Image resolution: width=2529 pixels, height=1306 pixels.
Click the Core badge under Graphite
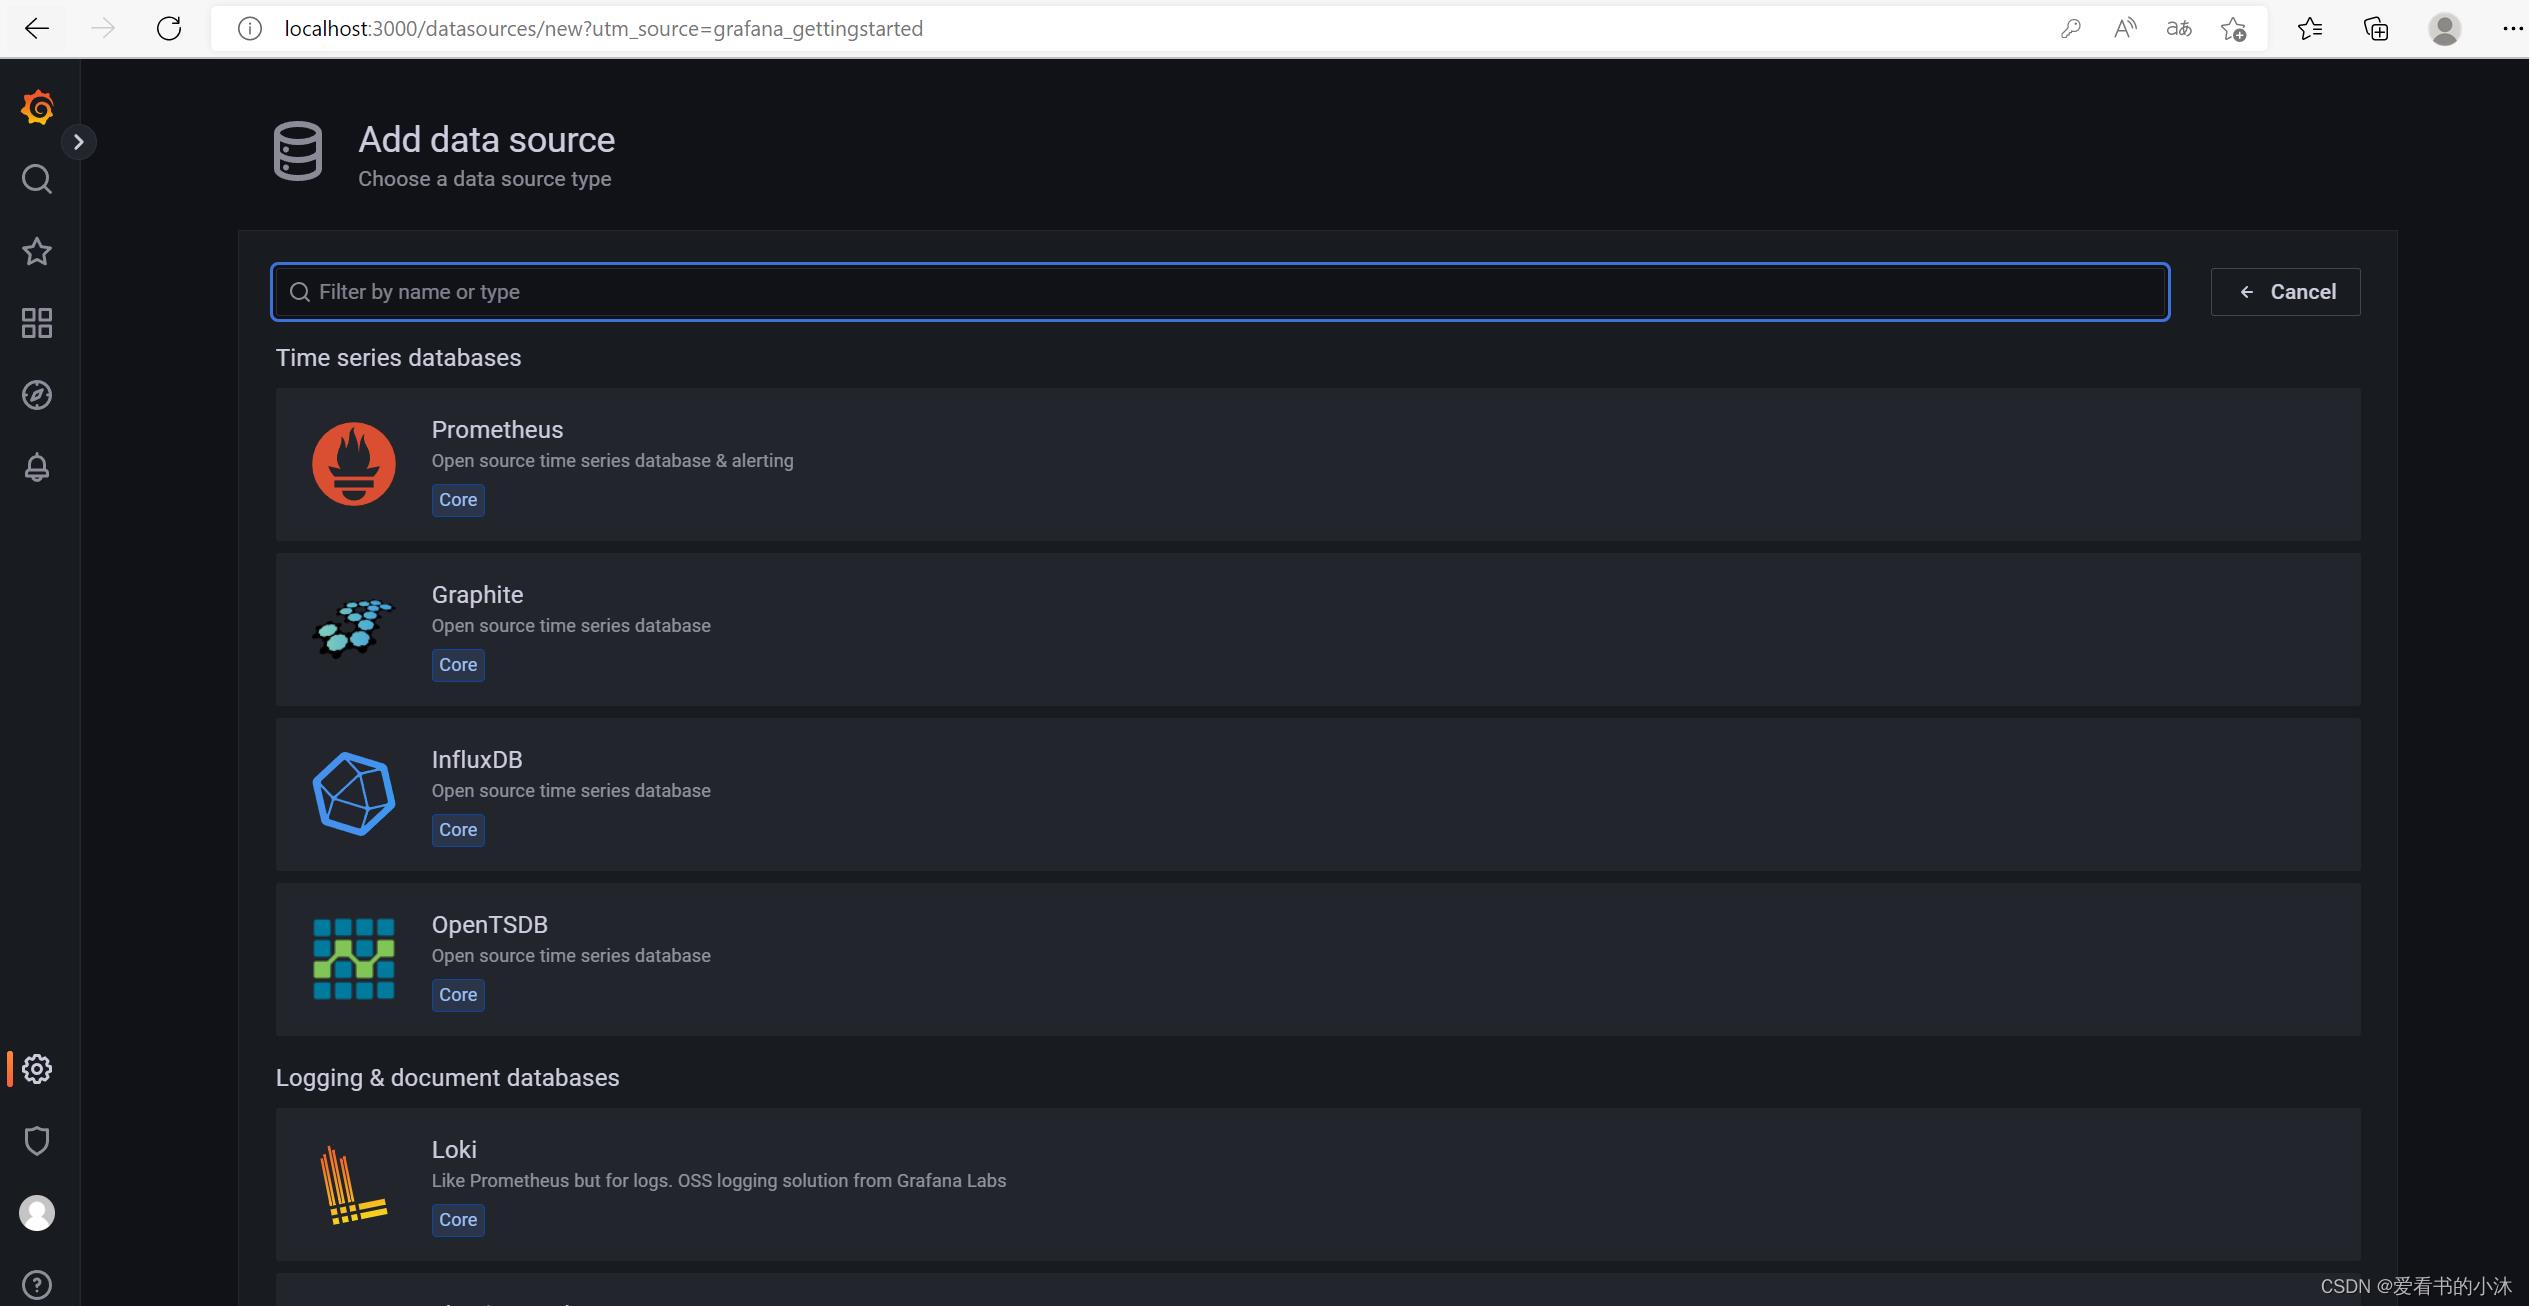[458, 665]
